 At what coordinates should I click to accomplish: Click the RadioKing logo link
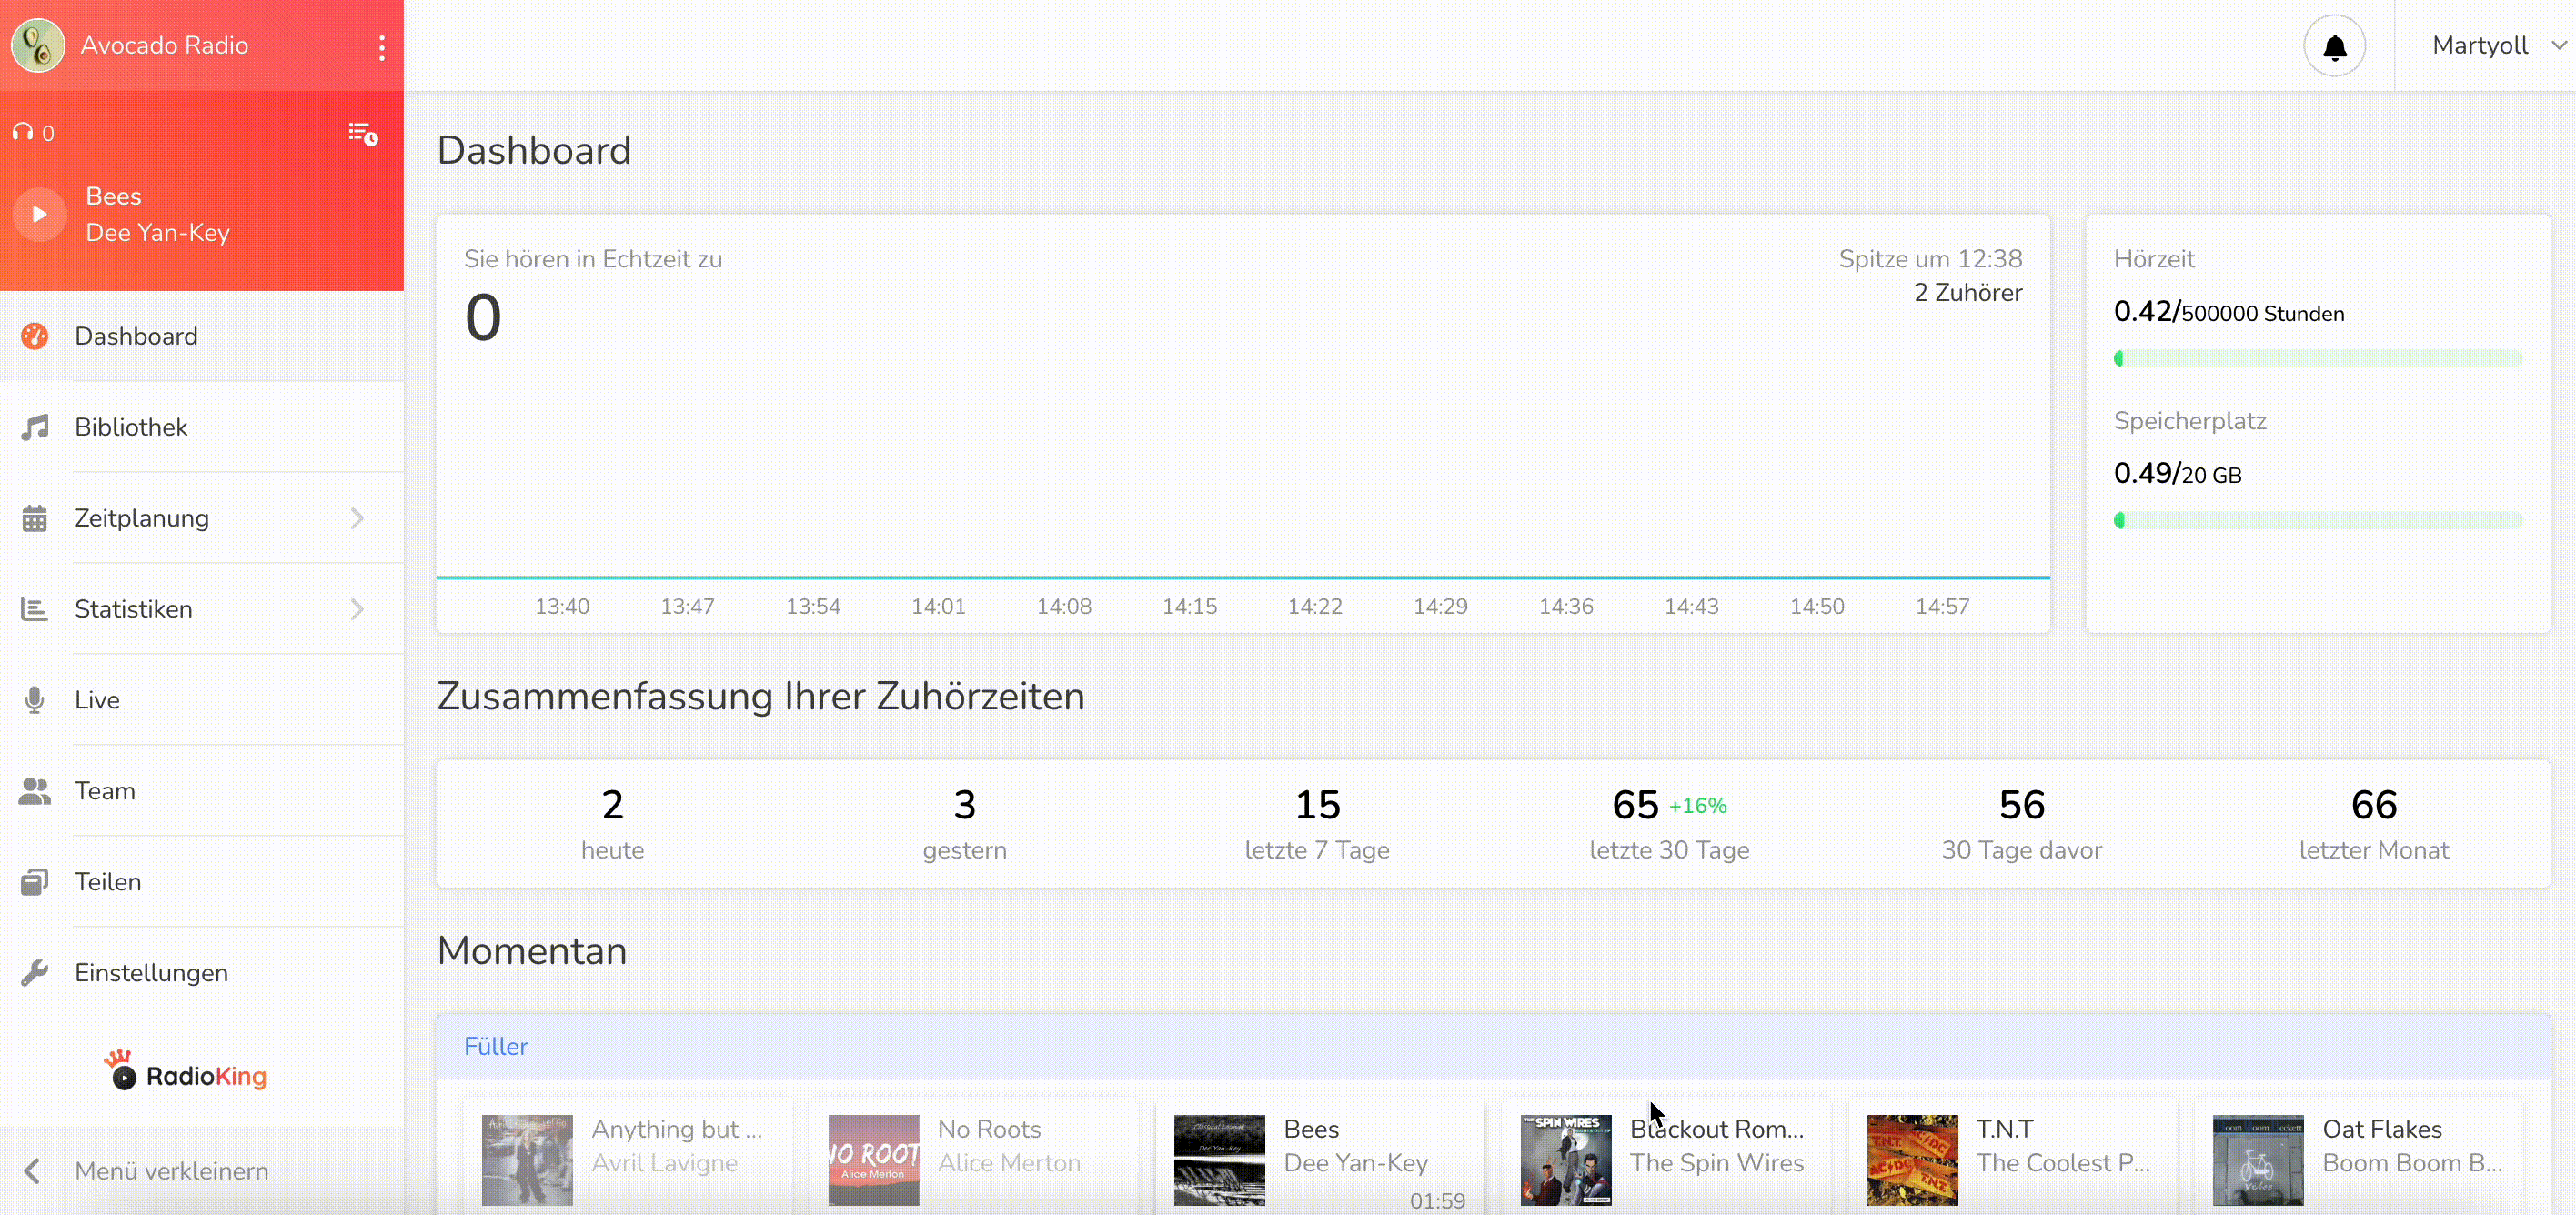(186, 1074)
